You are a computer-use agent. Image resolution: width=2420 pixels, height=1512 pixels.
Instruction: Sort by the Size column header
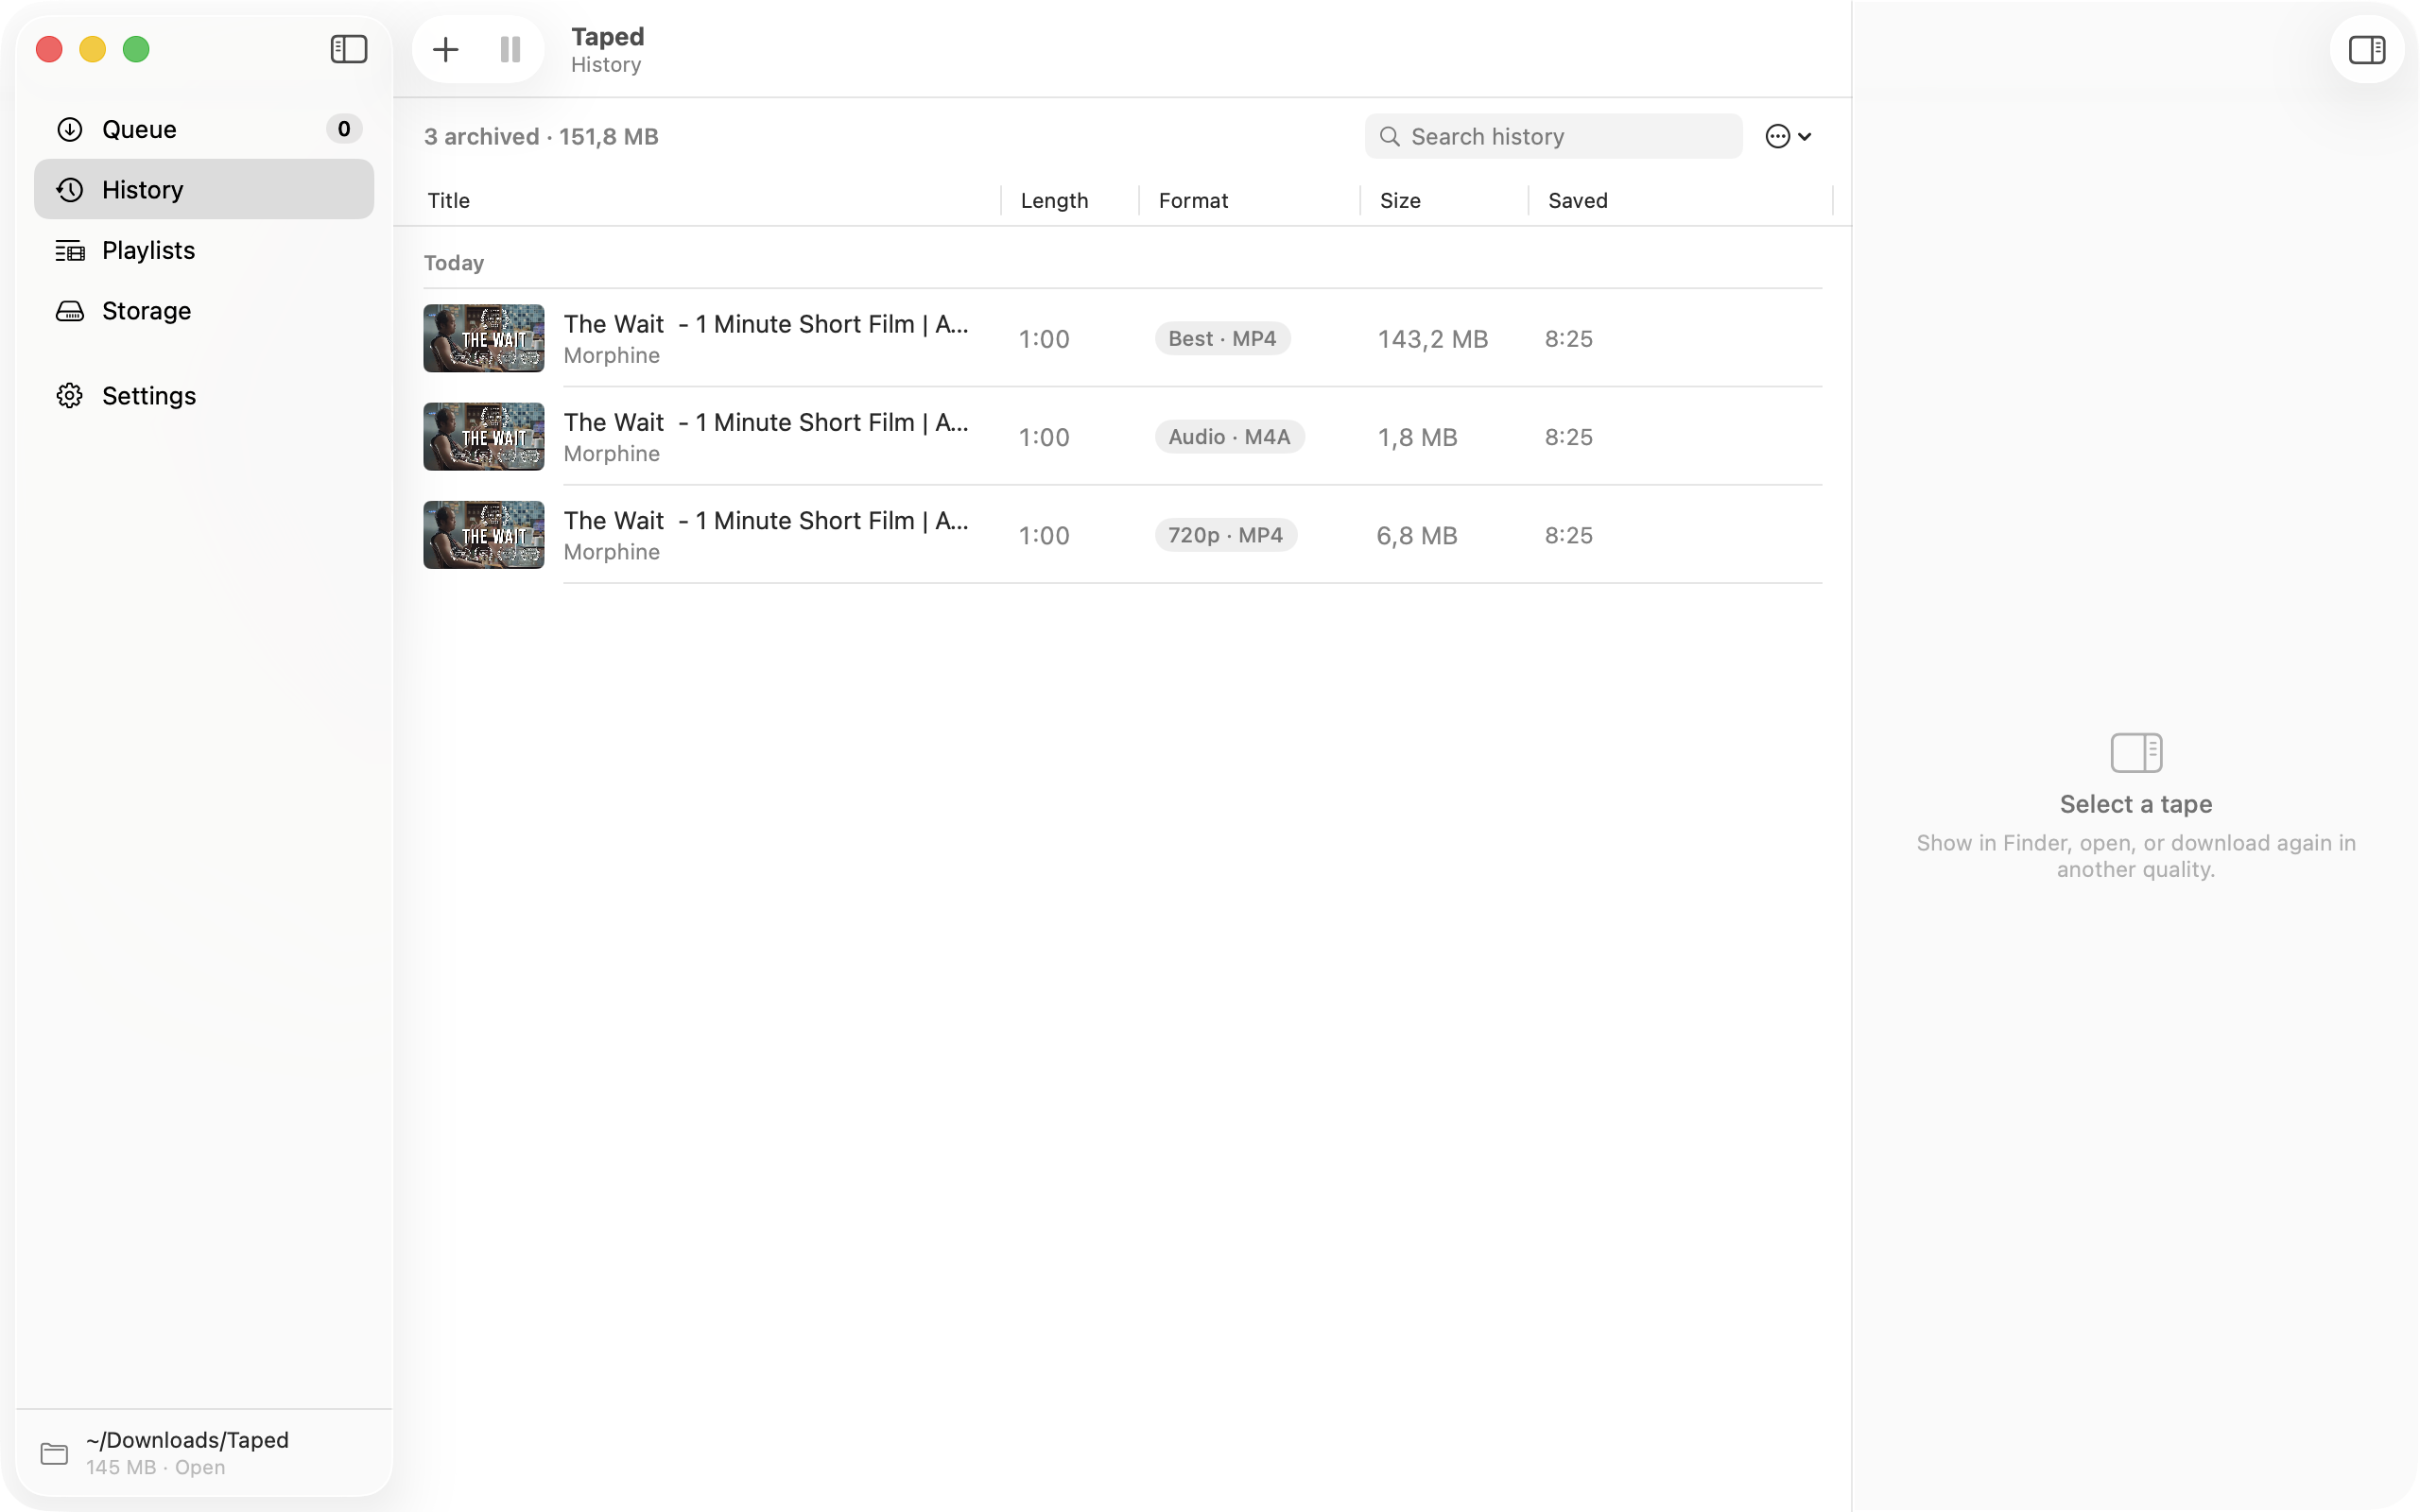click(x=1400, y=200)
